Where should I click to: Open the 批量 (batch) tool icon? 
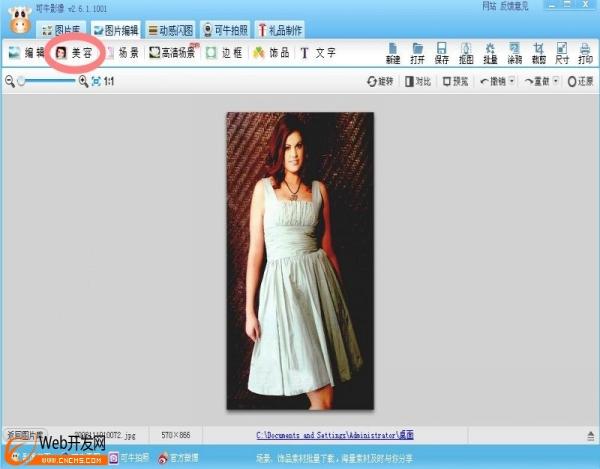tap(490, 52)
